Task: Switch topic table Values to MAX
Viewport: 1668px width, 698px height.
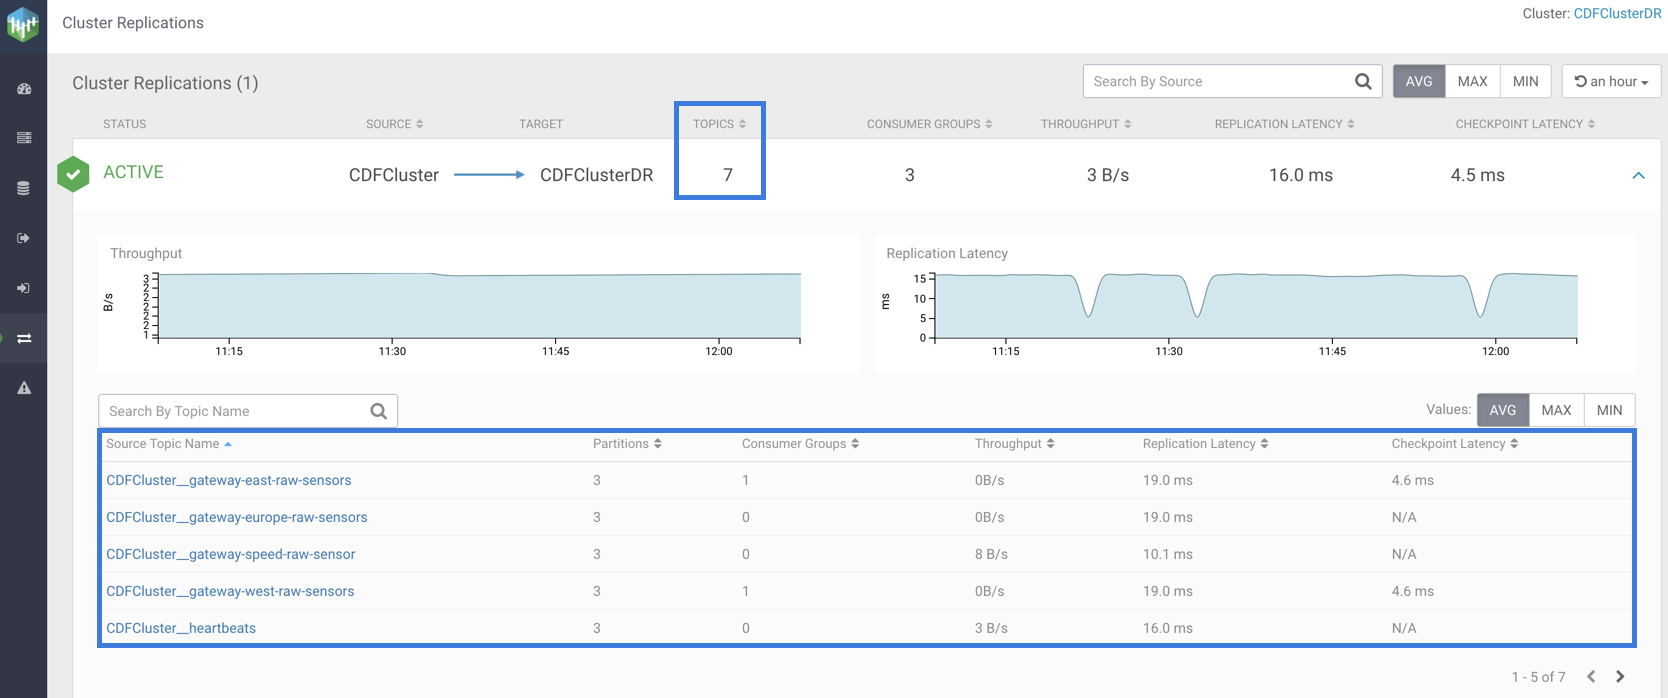Action: (x=1556, y=410)
